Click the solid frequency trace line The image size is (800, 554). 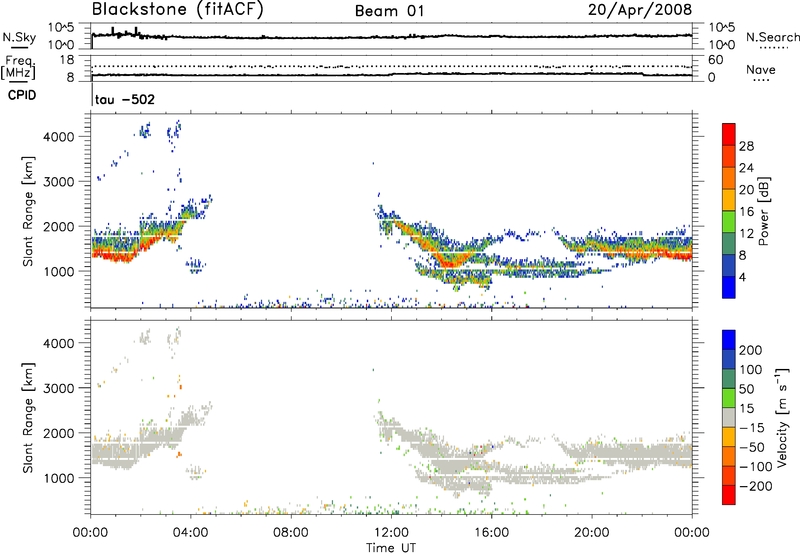[391, 74]
